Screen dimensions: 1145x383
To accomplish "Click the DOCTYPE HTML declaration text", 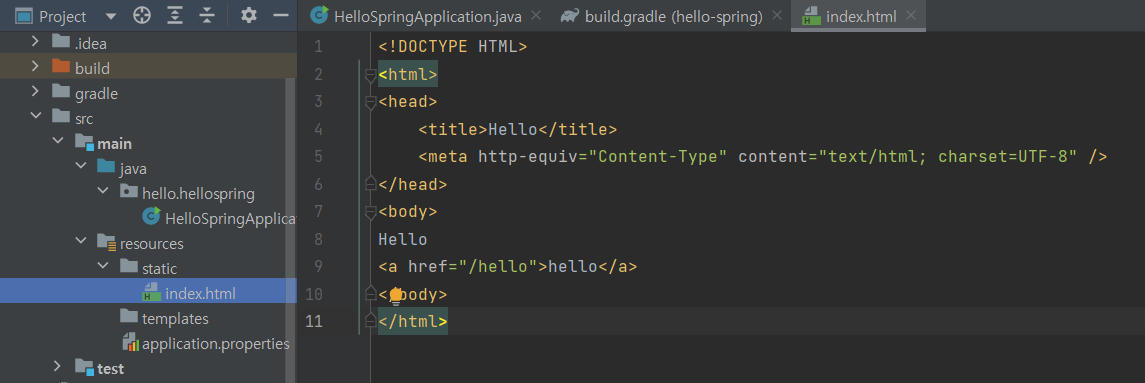I will 453,47.
